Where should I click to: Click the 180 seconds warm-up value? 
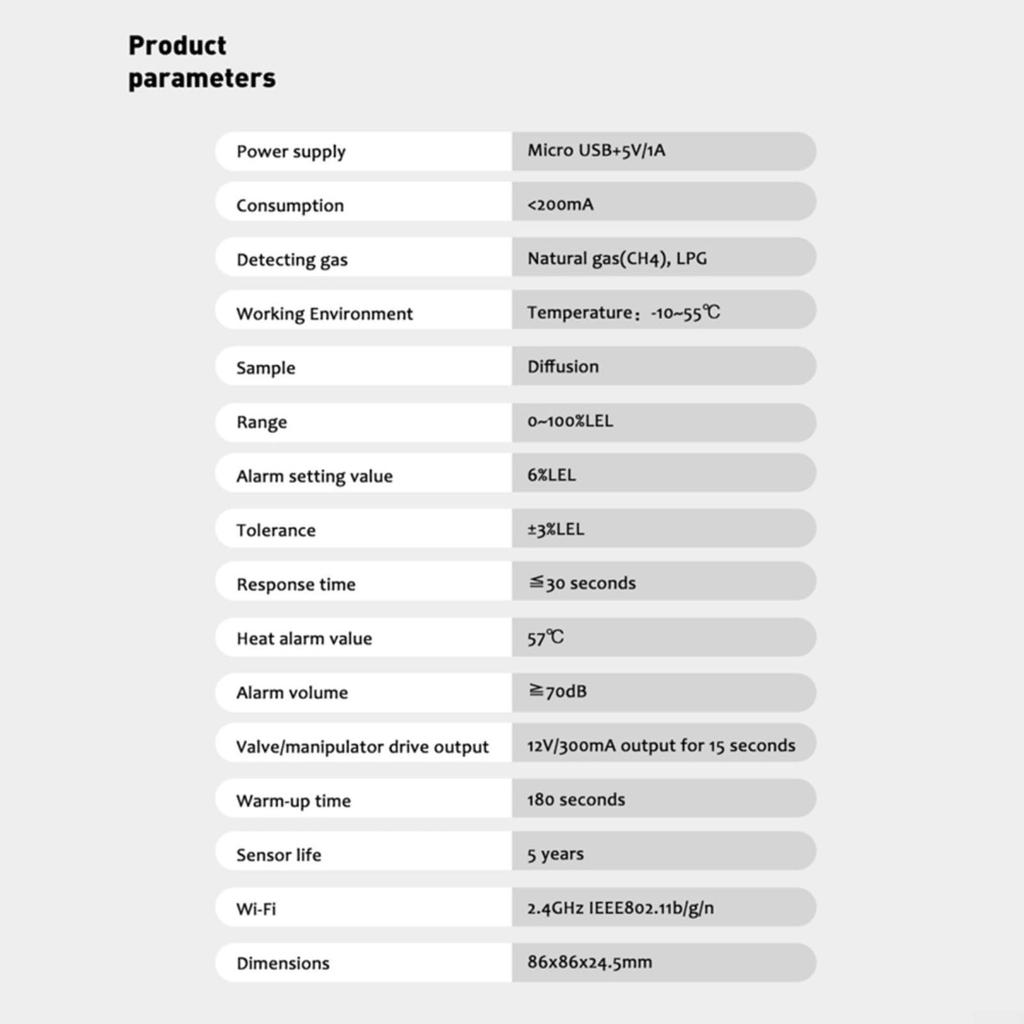[576, 800]
